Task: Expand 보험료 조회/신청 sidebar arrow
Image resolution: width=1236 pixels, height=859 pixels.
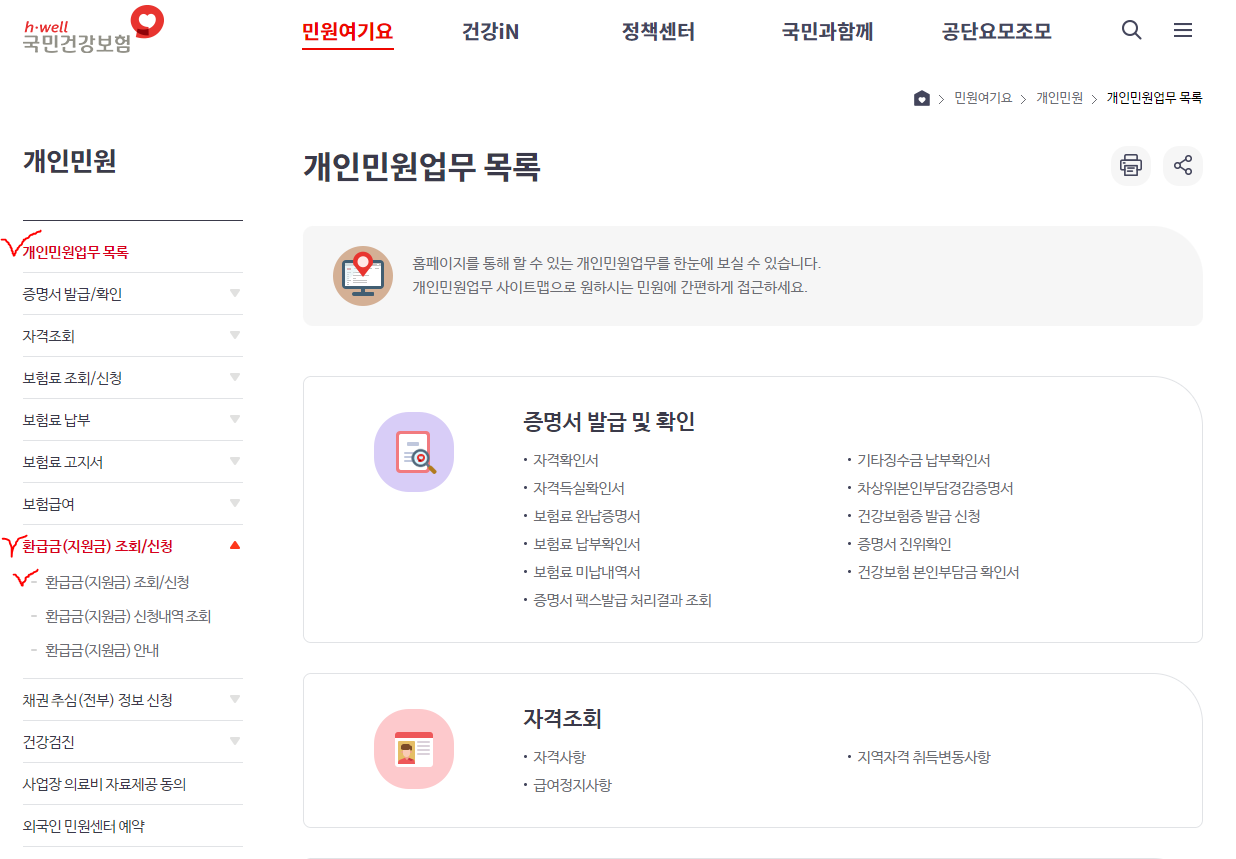Action: [x=235, y=378]
